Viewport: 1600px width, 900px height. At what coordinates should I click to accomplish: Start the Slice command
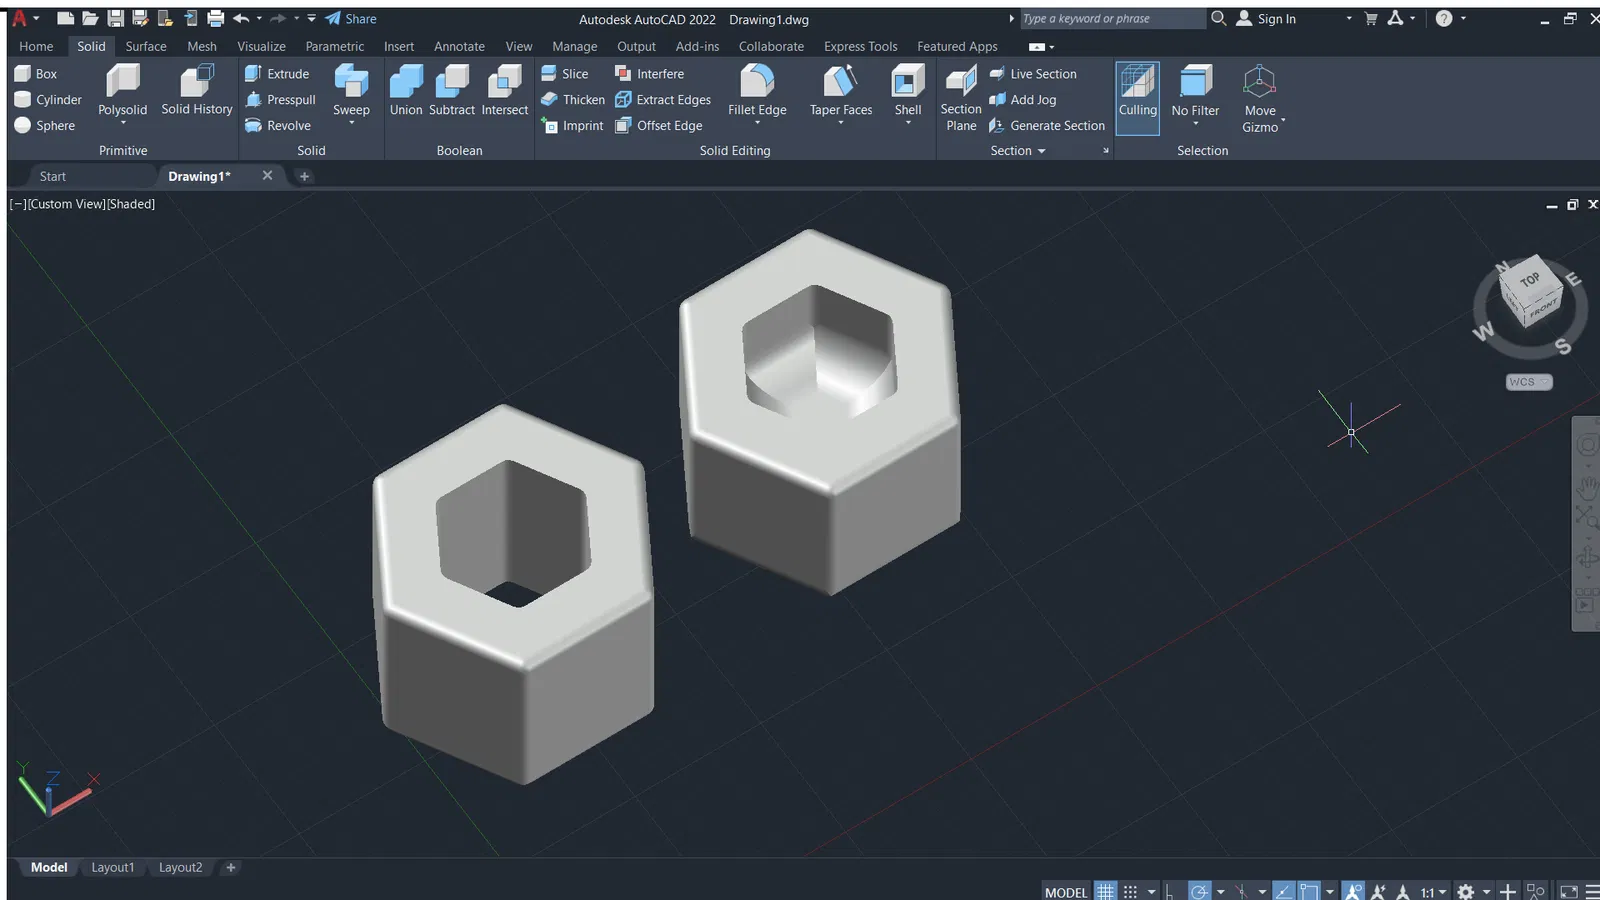565,74
